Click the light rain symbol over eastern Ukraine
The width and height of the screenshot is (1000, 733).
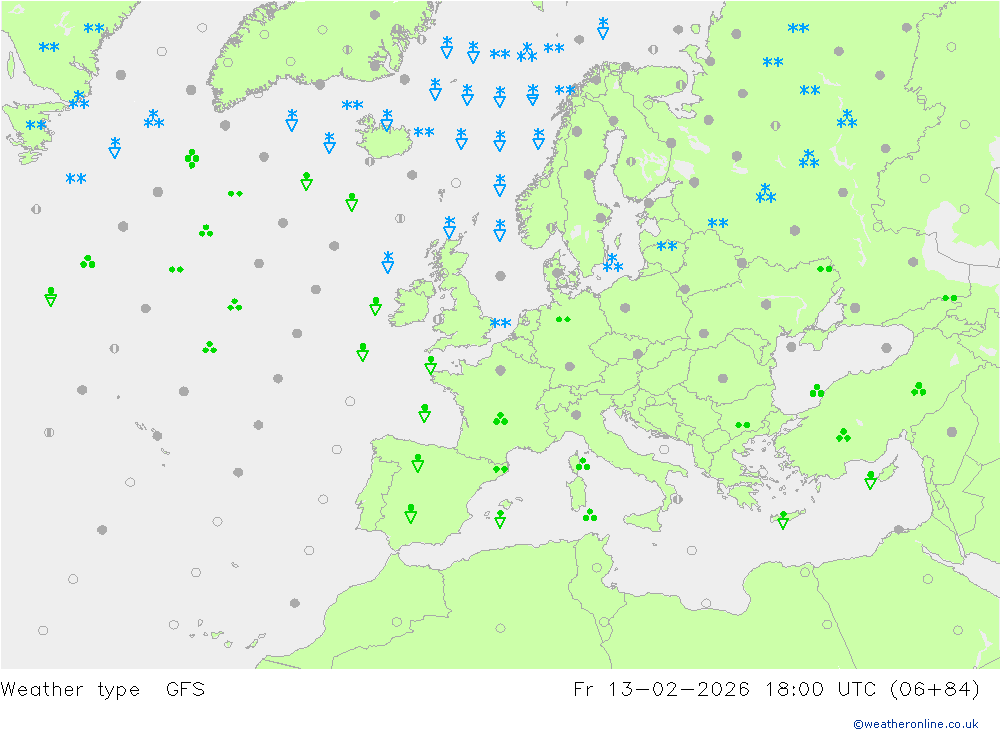(825, 269)
